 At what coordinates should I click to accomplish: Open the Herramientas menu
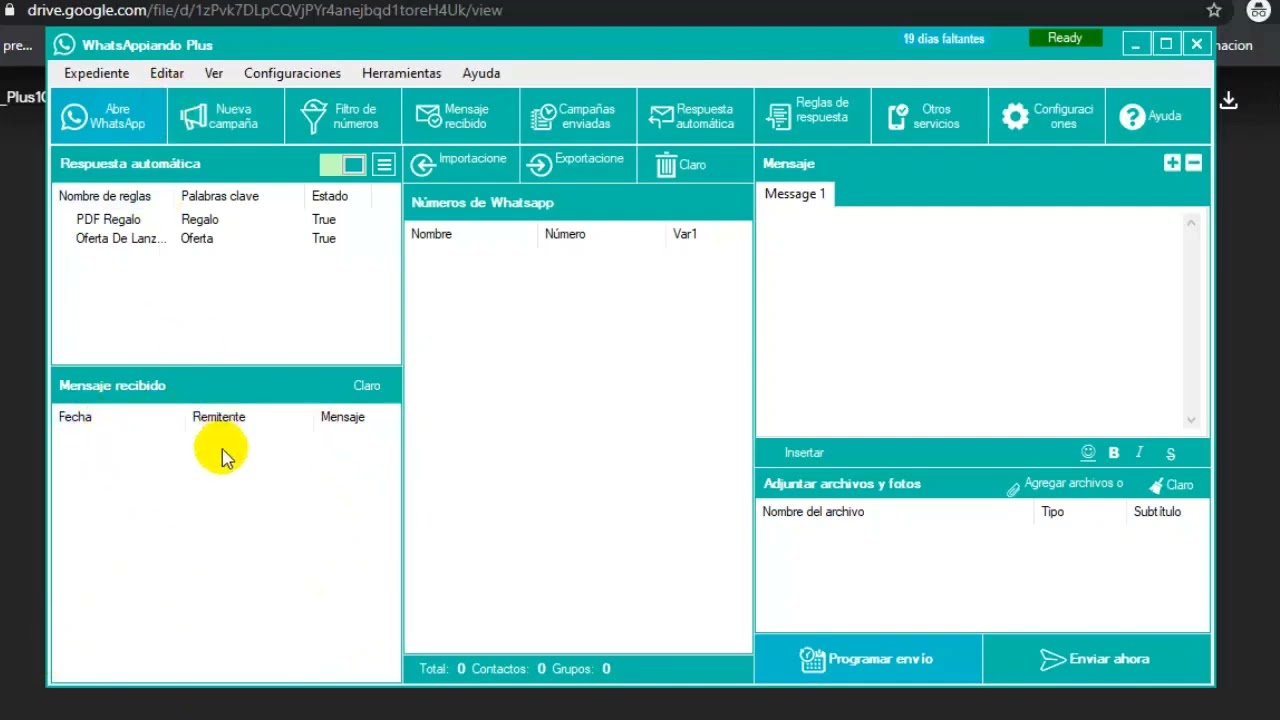pos(402,73)
